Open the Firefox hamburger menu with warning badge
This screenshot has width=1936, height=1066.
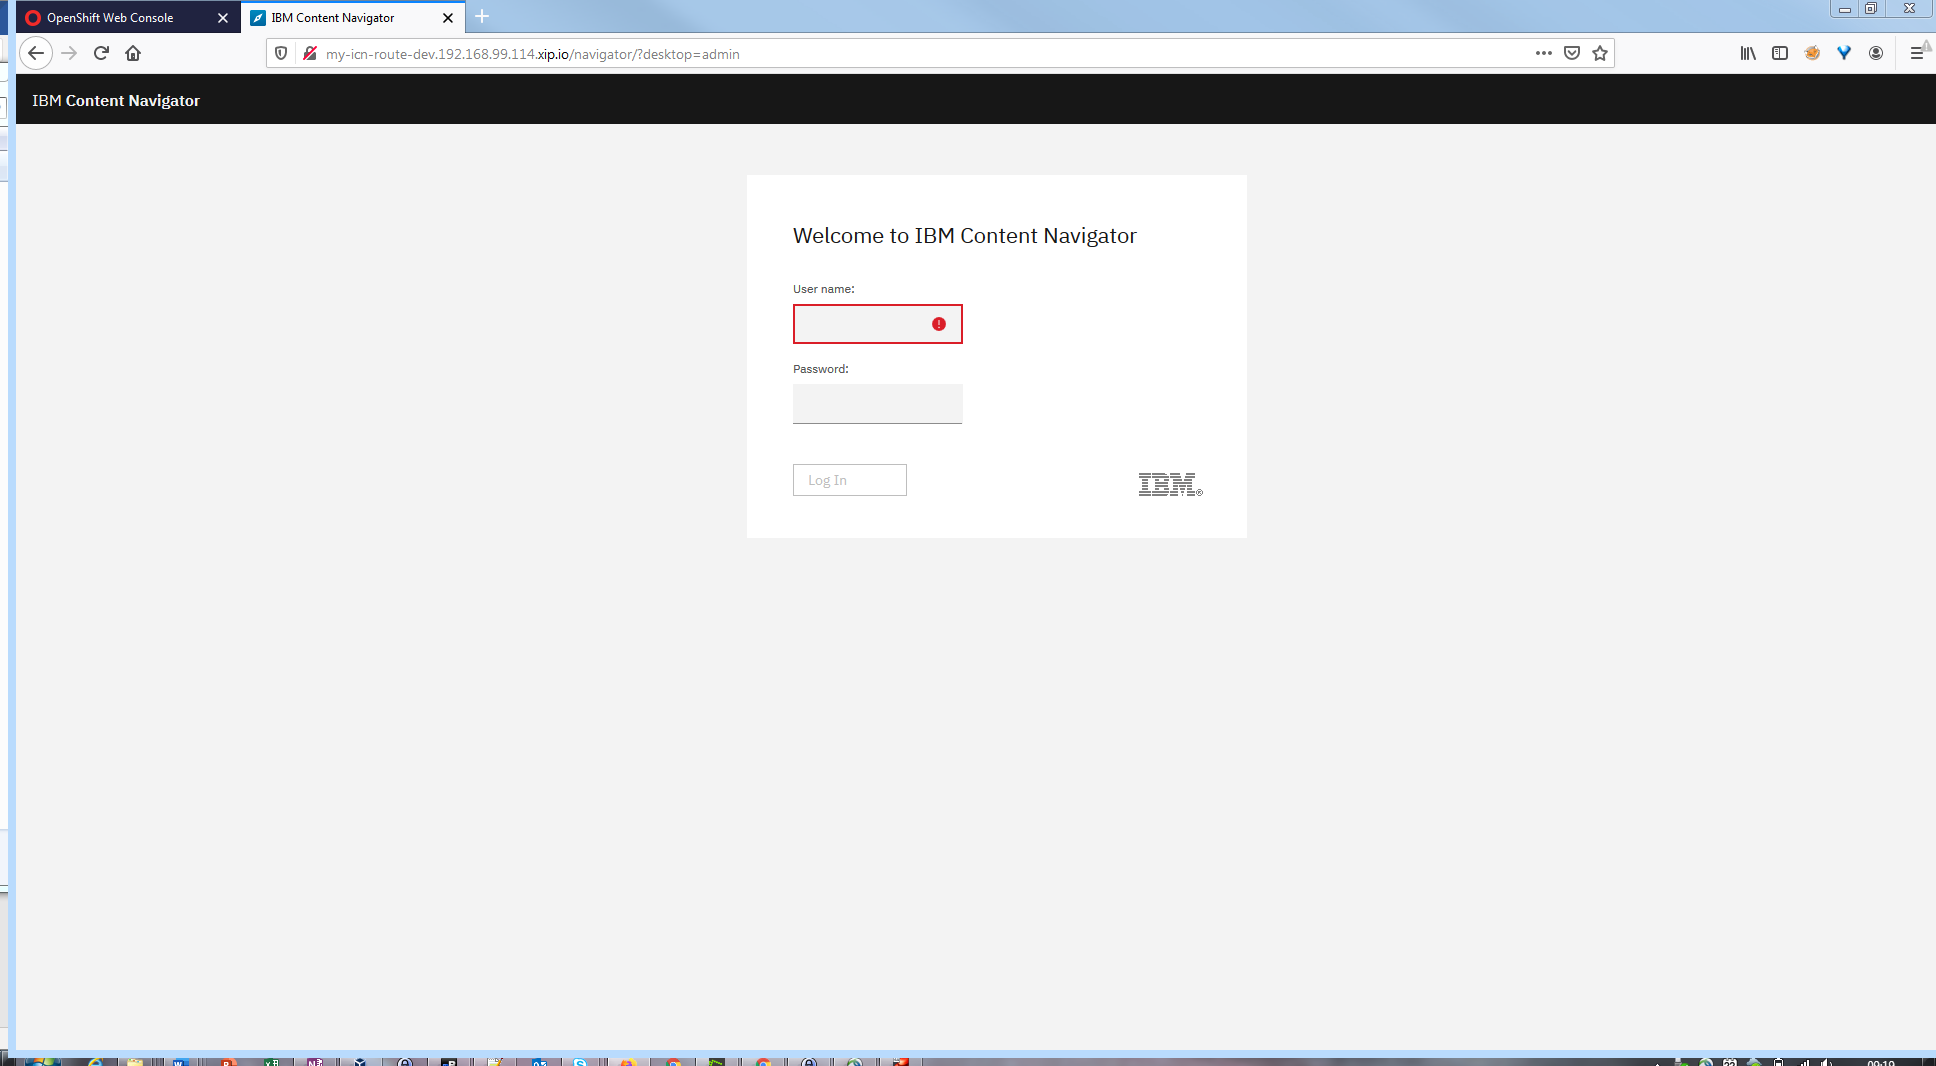click(x=1919, y=53)
